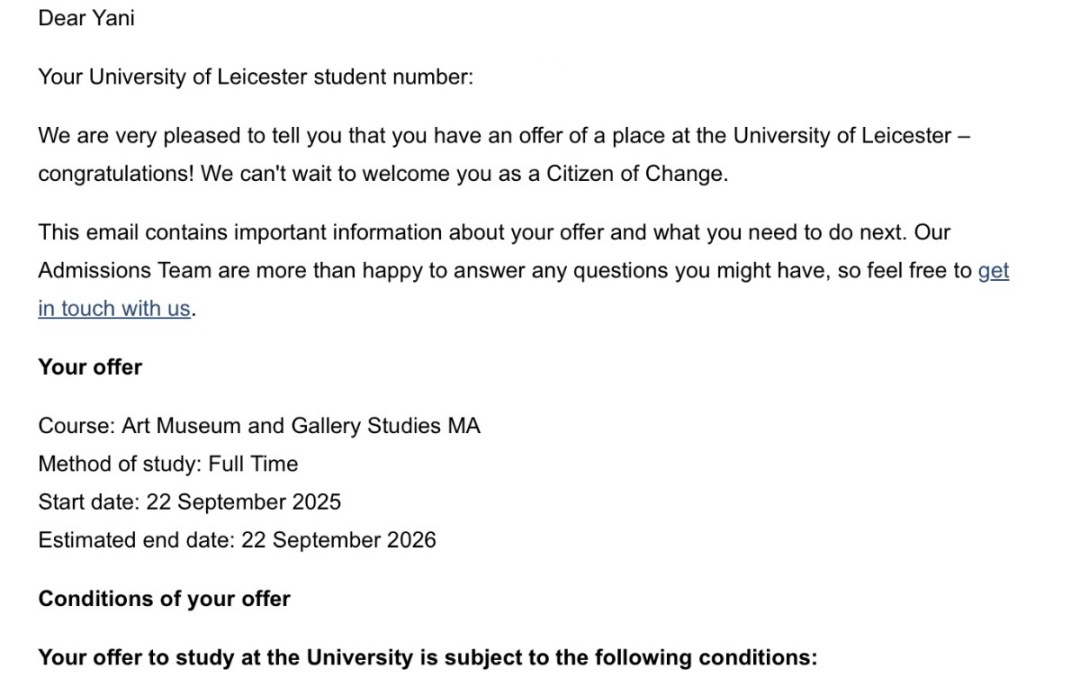This screenshot has height=678, width=1080.
Task: Click the student number line text
Action: point(255,77)
